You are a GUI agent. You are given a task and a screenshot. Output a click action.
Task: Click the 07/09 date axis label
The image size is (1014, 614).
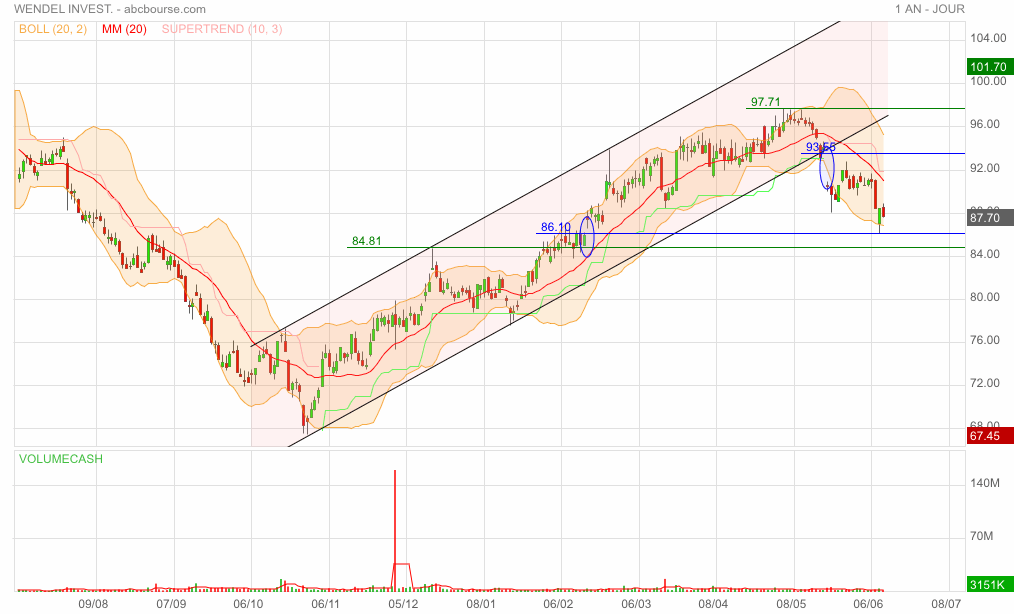[171, 604]
